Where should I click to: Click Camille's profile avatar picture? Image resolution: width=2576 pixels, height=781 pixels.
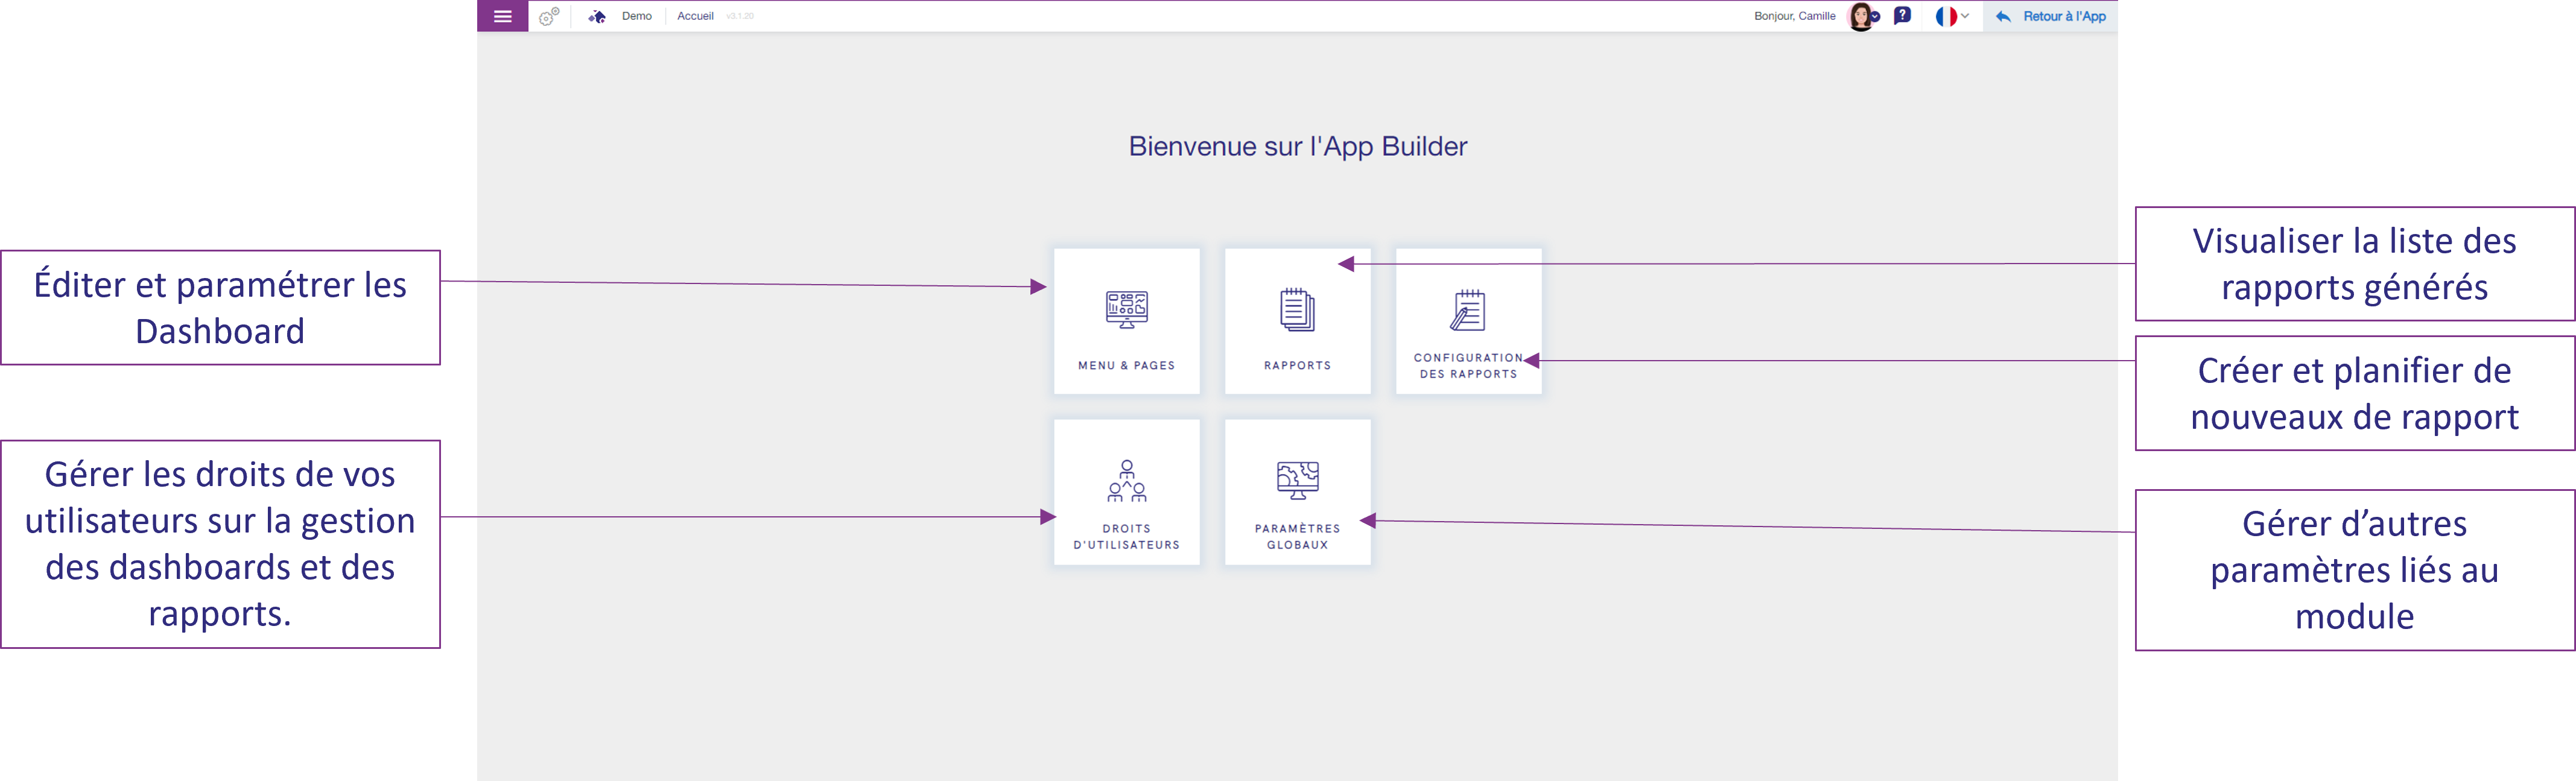pyautogui.click(x=1859, y=16)
